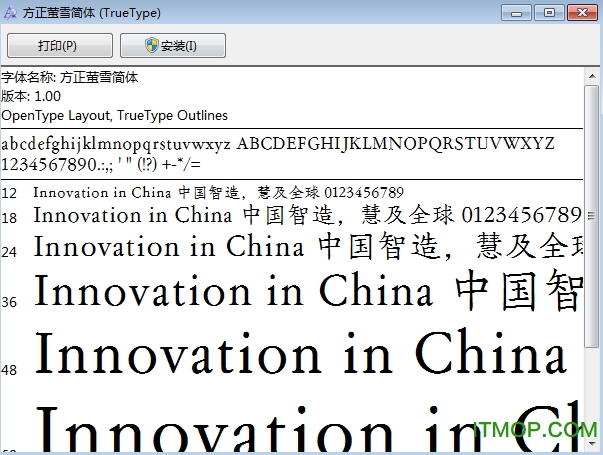Click the 安装(I) install button

point(173,46)
